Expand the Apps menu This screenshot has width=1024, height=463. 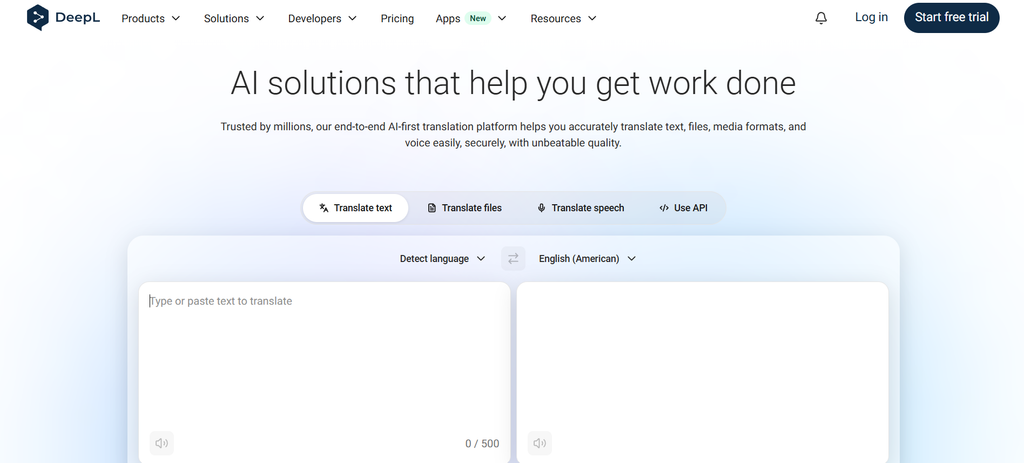(471, 18)
